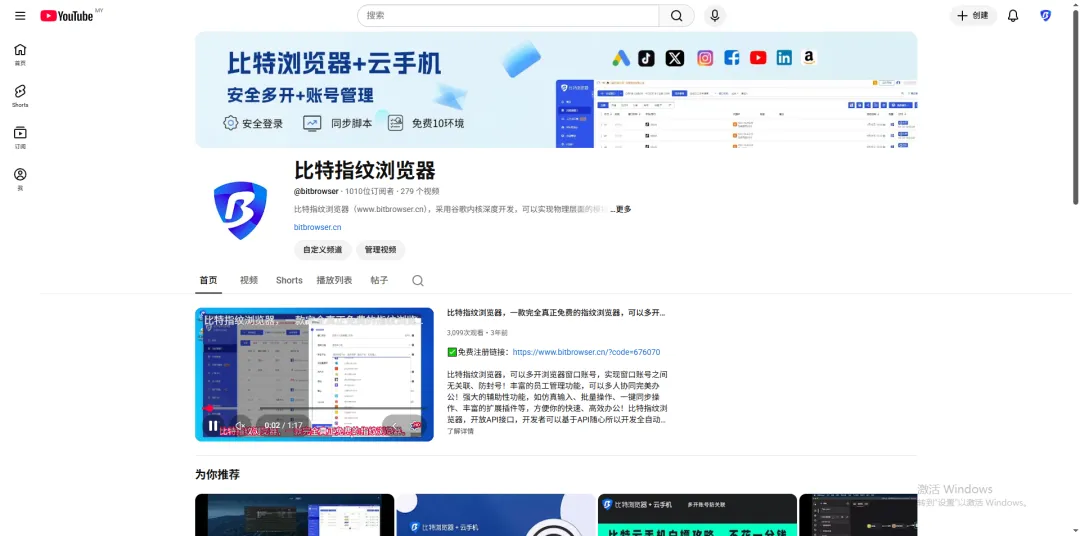The image size is (1080, 536).
Task: Open the You page in sidebar
Action: (x=20, y=179)
